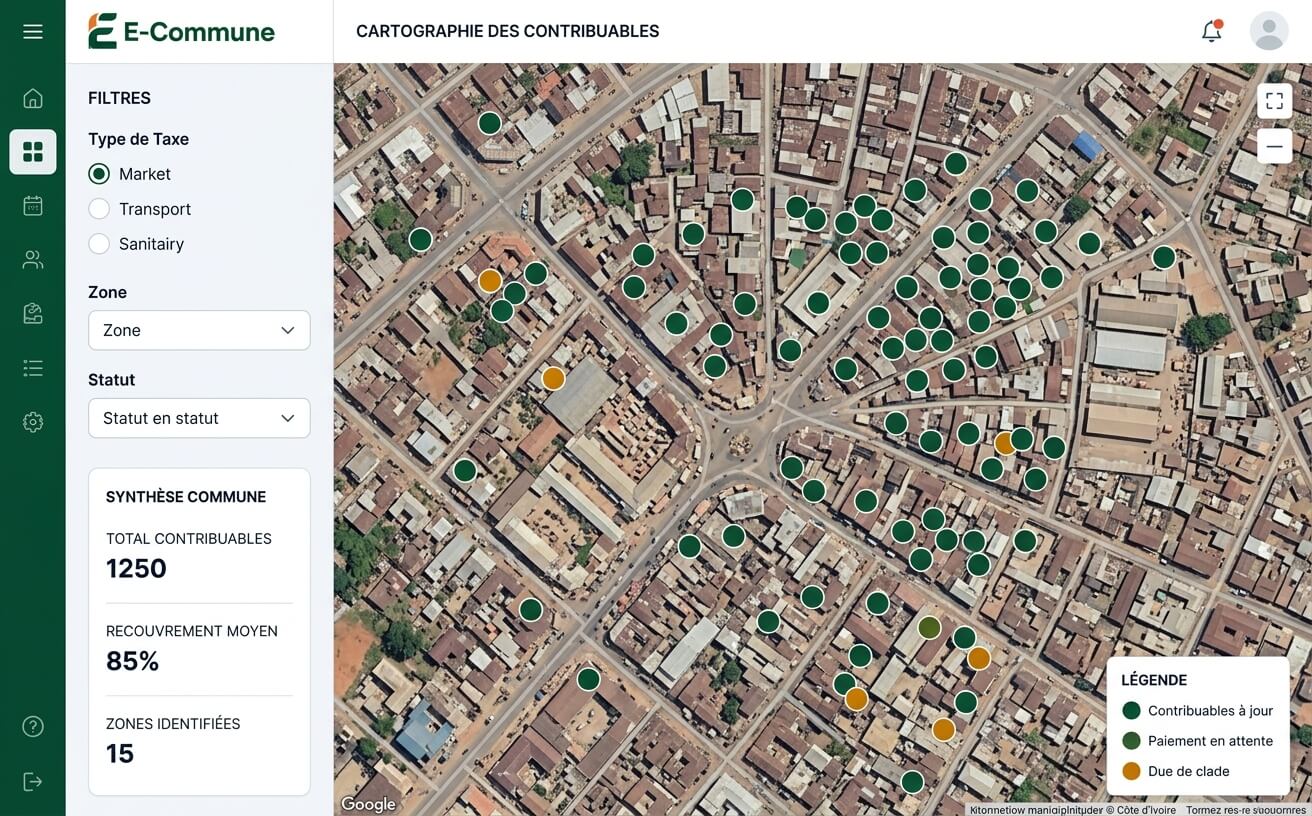
Task: Expand the Statut en statut dropdown
Action: point(199,418)
